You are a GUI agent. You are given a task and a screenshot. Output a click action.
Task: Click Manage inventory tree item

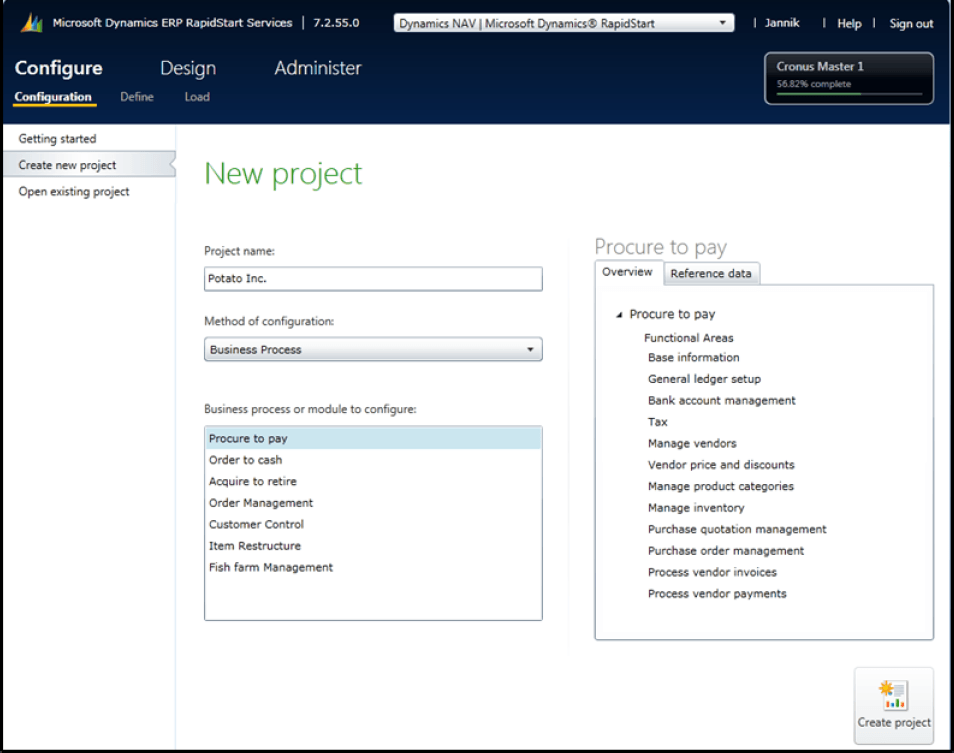click(x=696, y=508)
